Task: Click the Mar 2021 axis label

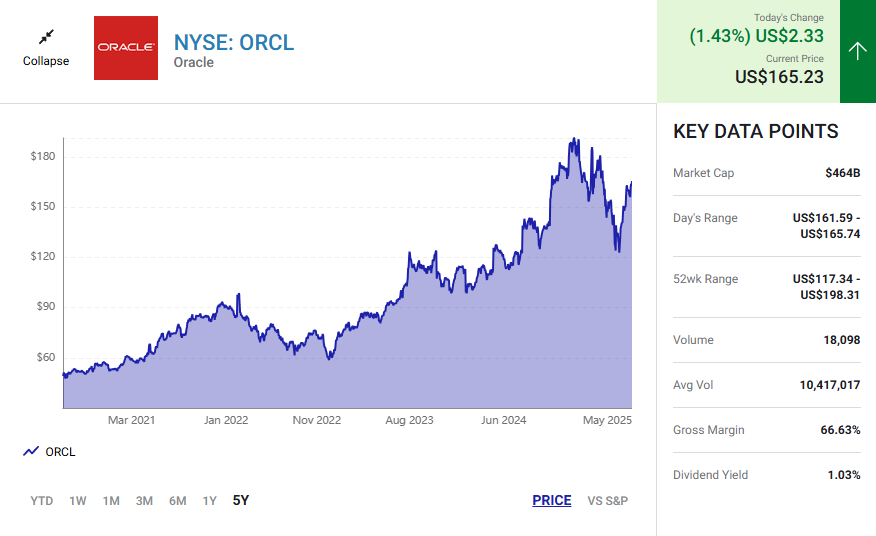Action: (131, 420)
